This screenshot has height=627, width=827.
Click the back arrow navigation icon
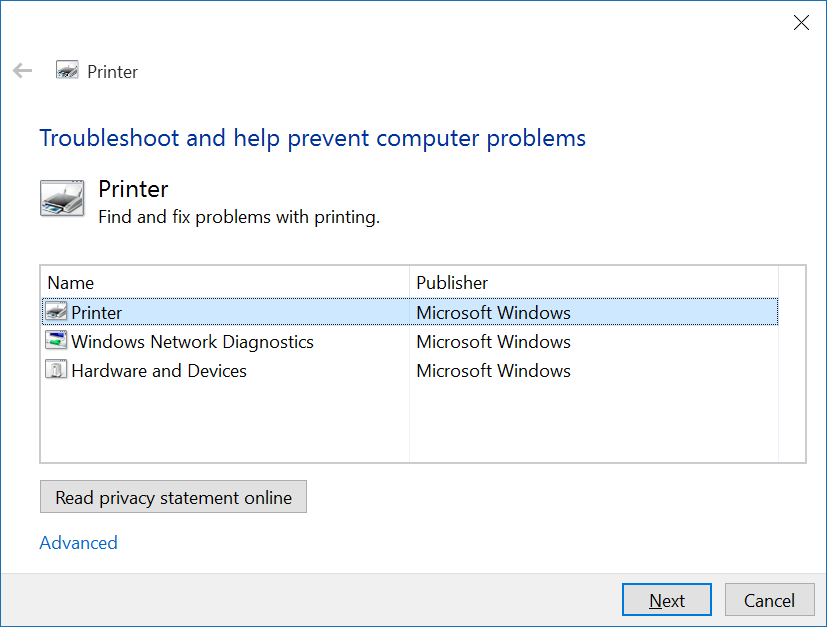(21, 71)
